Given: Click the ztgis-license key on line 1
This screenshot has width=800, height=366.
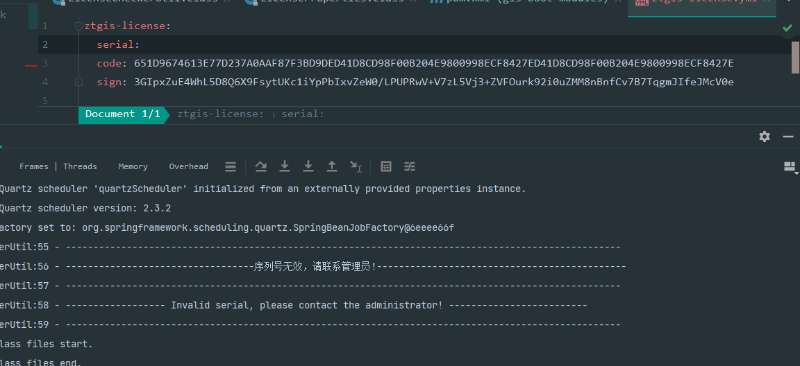Looking at the screenshot, I should [124, 26].
